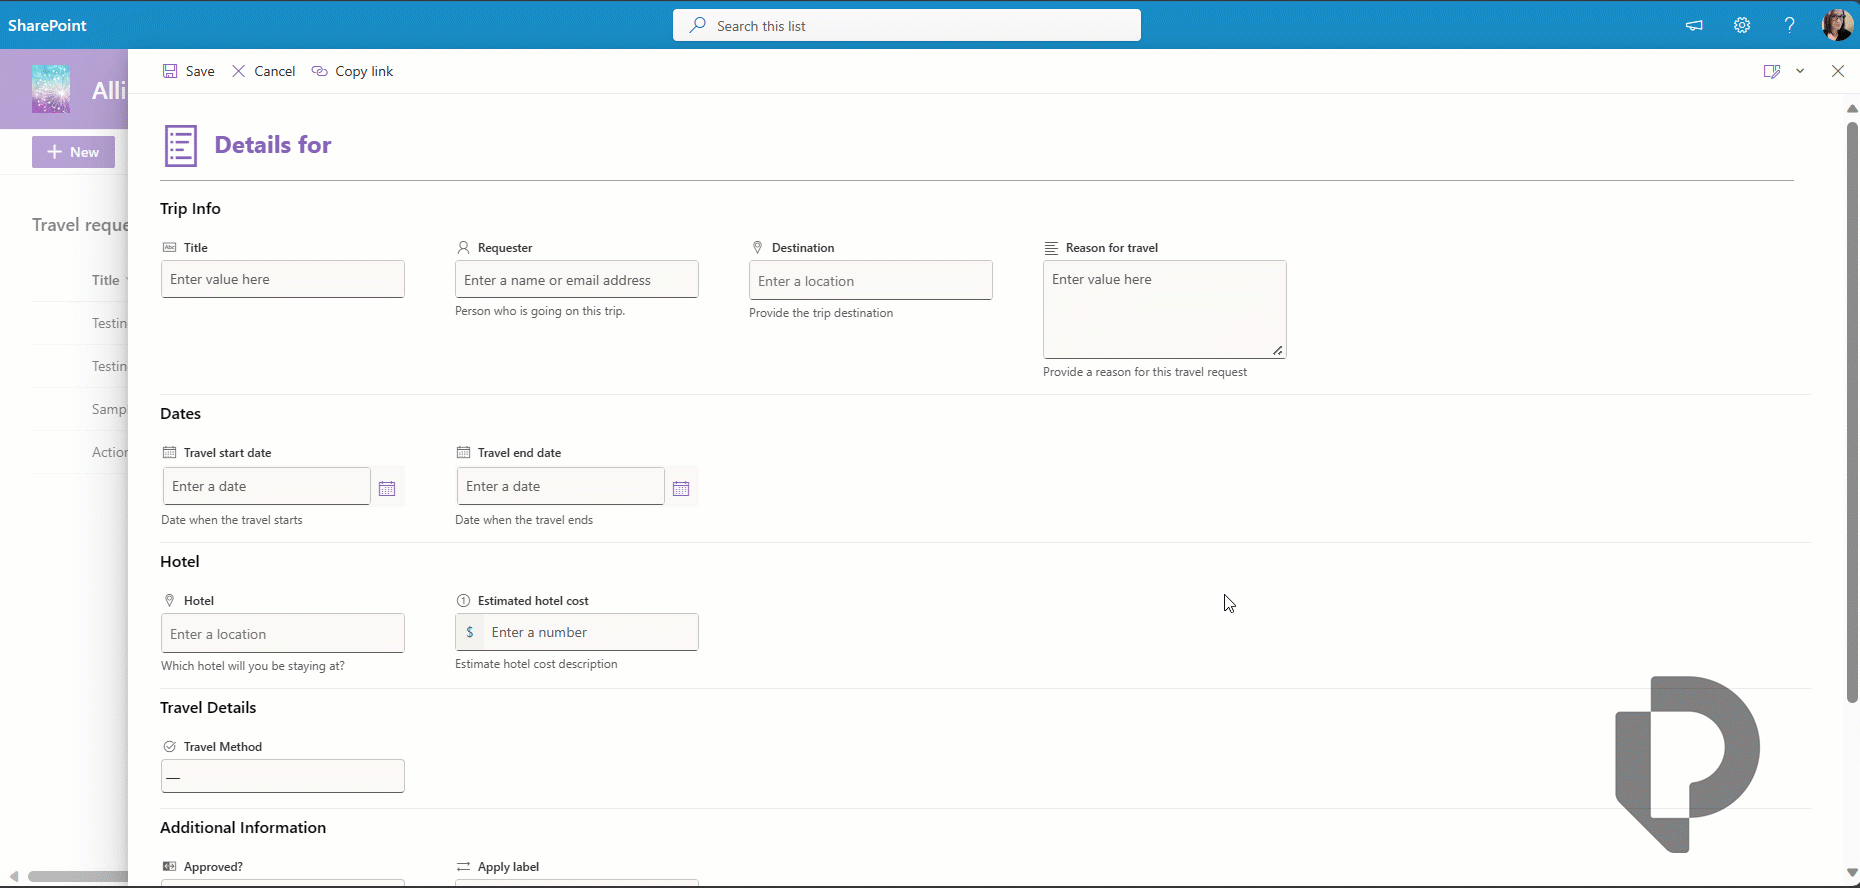Click the Search this list box
This screenshot has width=1860, height=888.
[x=907, y=25]
